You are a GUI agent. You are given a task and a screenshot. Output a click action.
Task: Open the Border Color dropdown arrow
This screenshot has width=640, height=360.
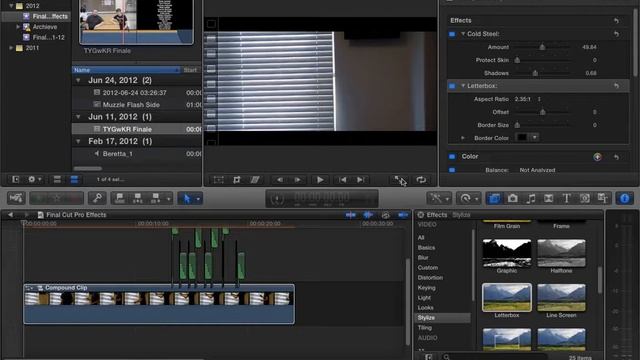point(535,138)
